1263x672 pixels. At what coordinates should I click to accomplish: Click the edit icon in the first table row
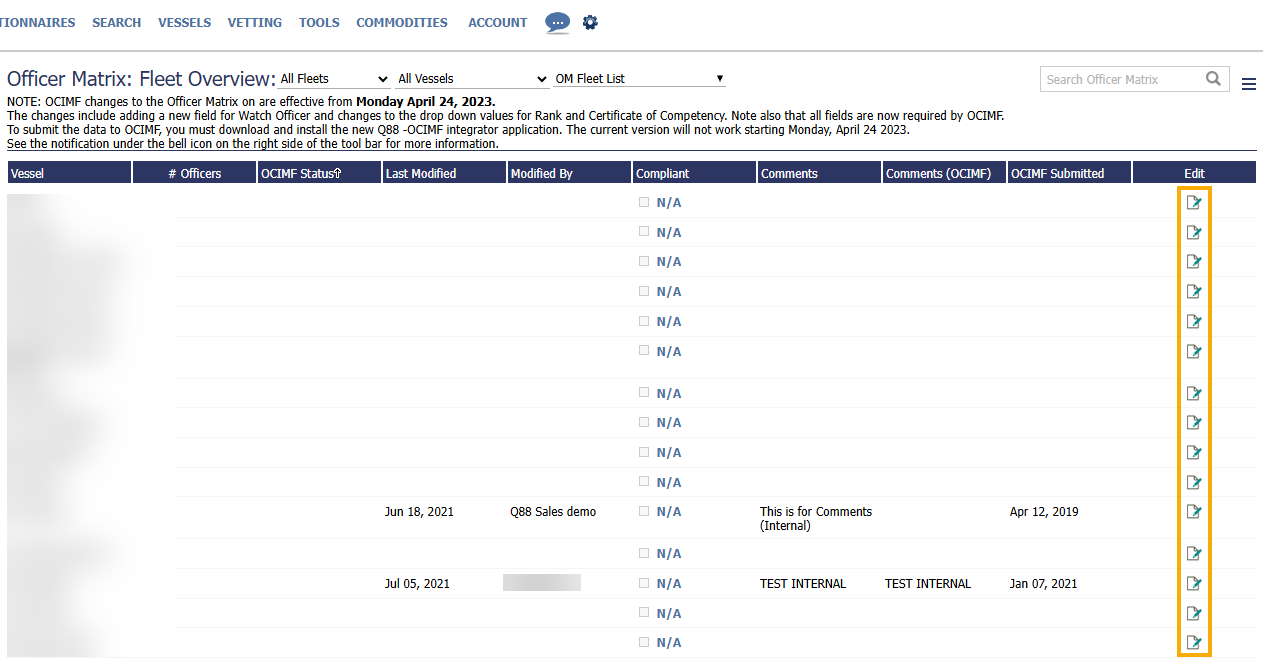1193,203
